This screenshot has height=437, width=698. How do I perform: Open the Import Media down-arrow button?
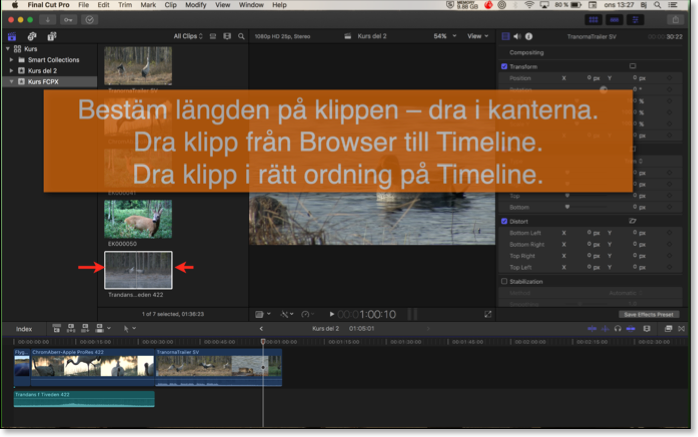(x=47, y=20)
